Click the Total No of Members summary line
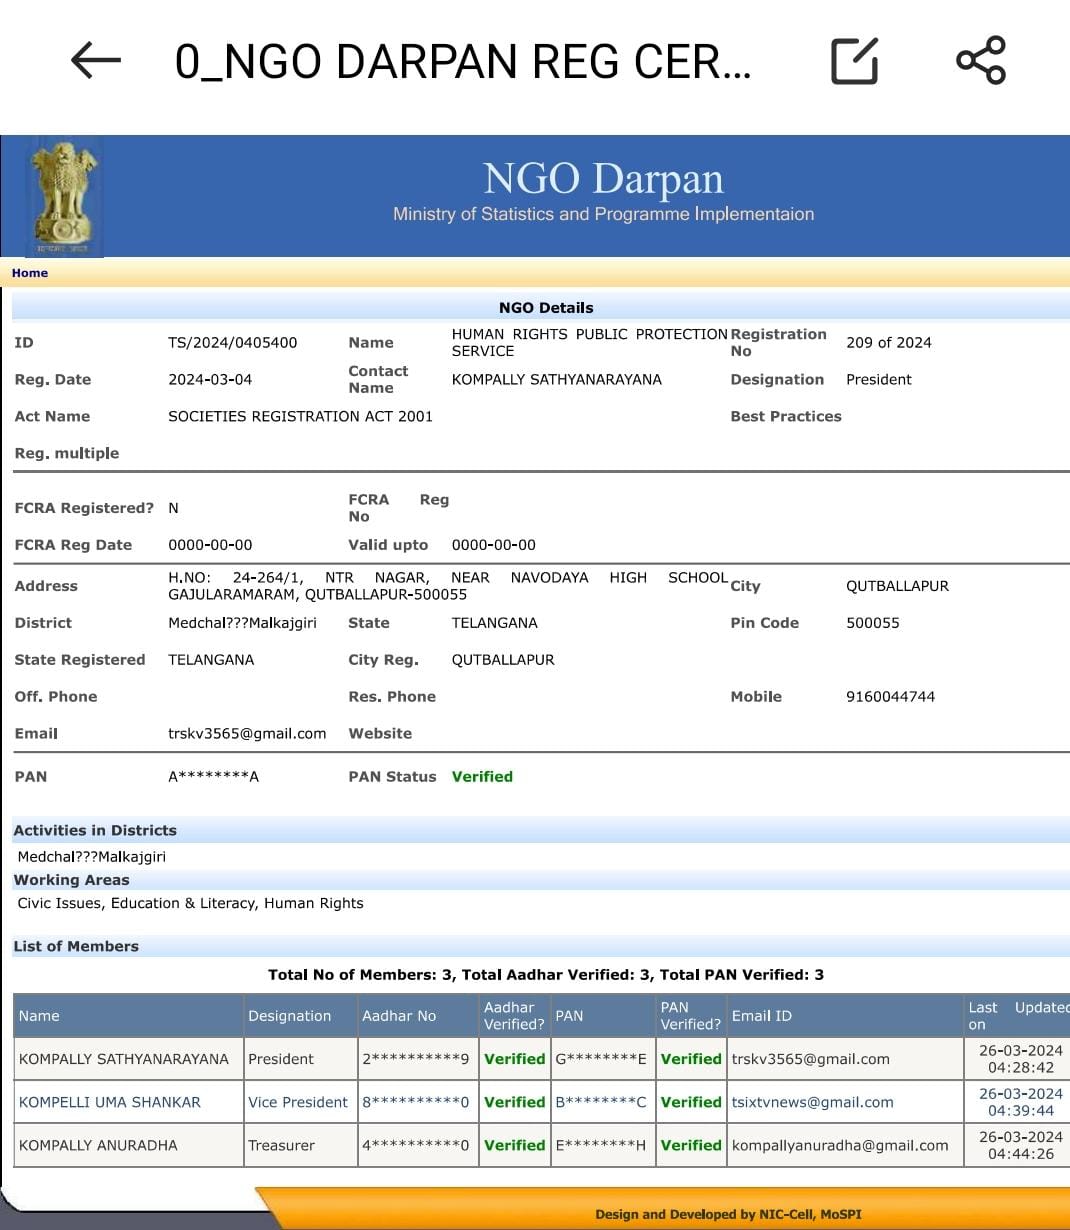 [x=546, y=975]
